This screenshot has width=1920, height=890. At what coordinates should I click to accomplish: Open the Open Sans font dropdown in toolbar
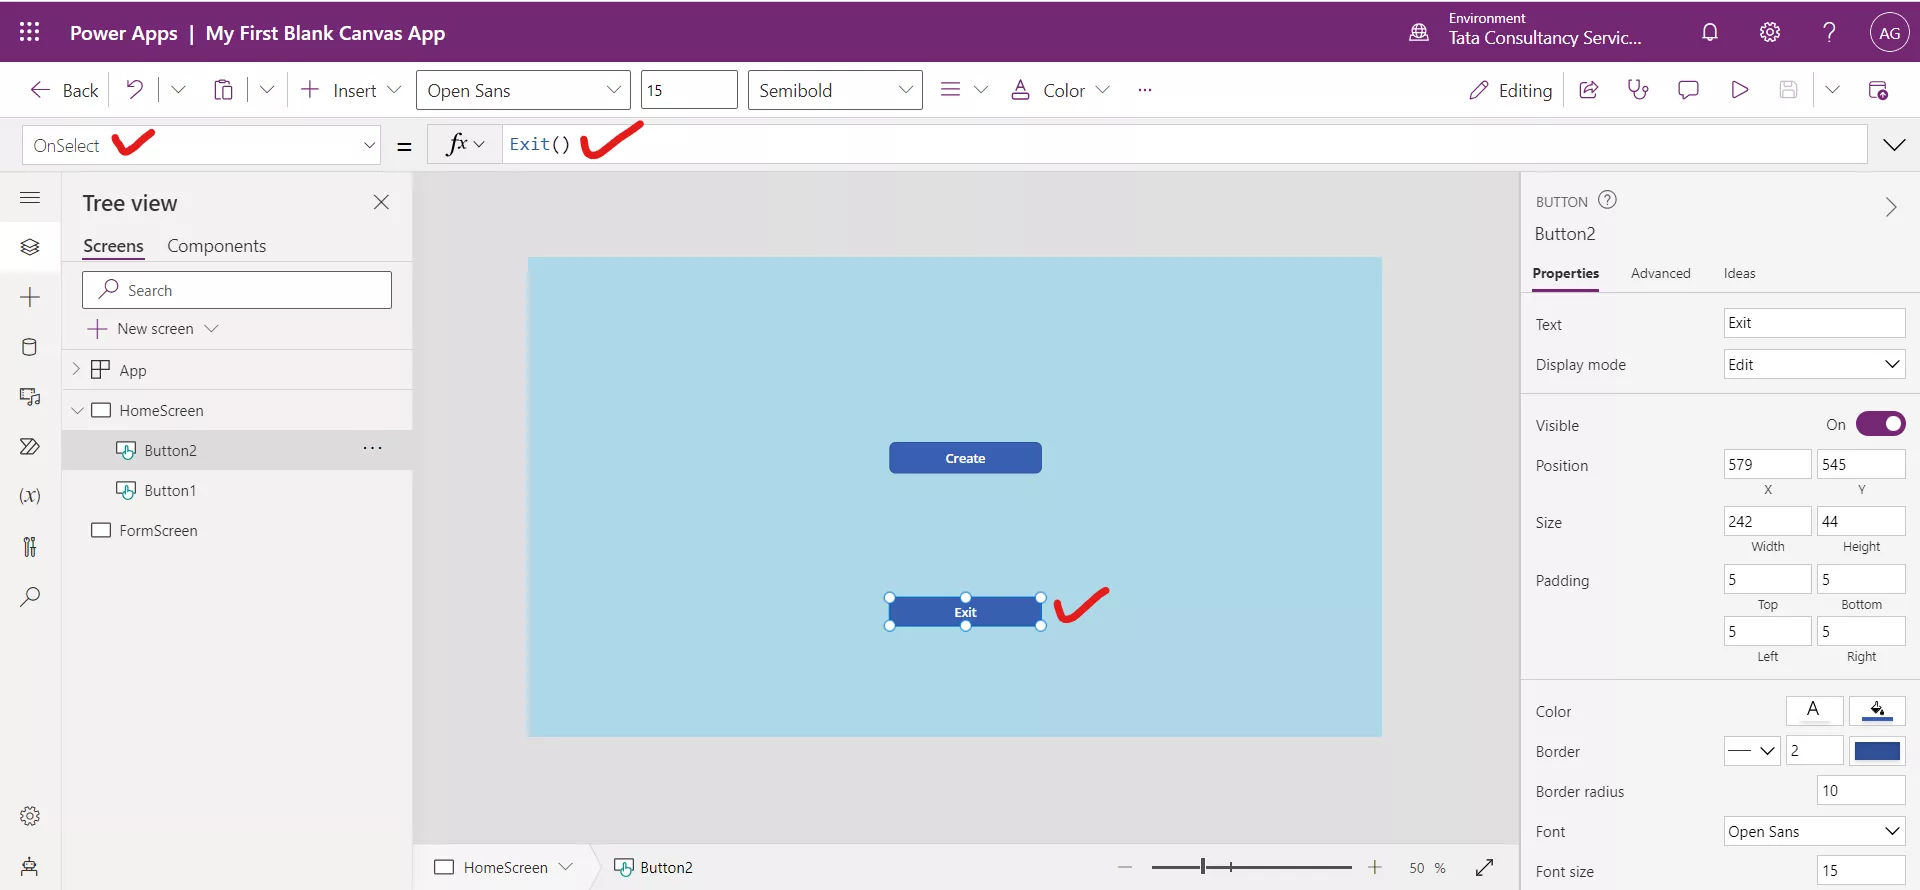(x=523, y=90)
